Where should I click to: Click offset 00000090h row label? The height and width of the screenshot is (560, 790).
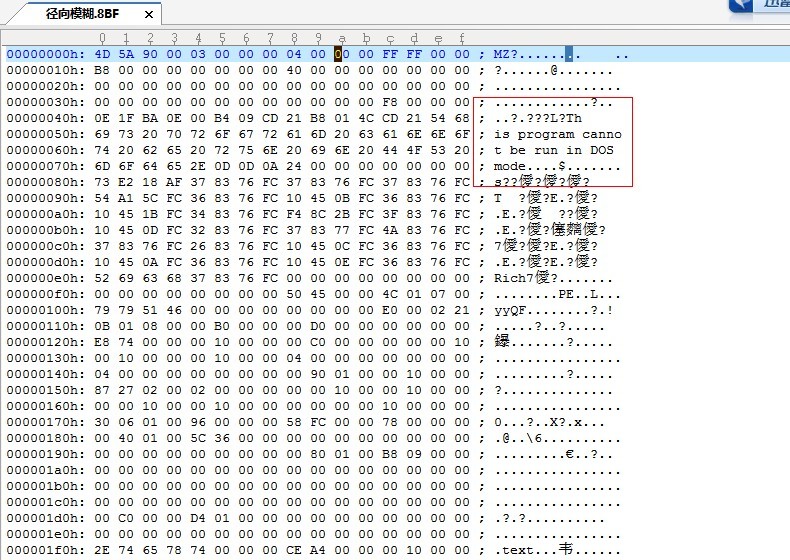(46, 199)
